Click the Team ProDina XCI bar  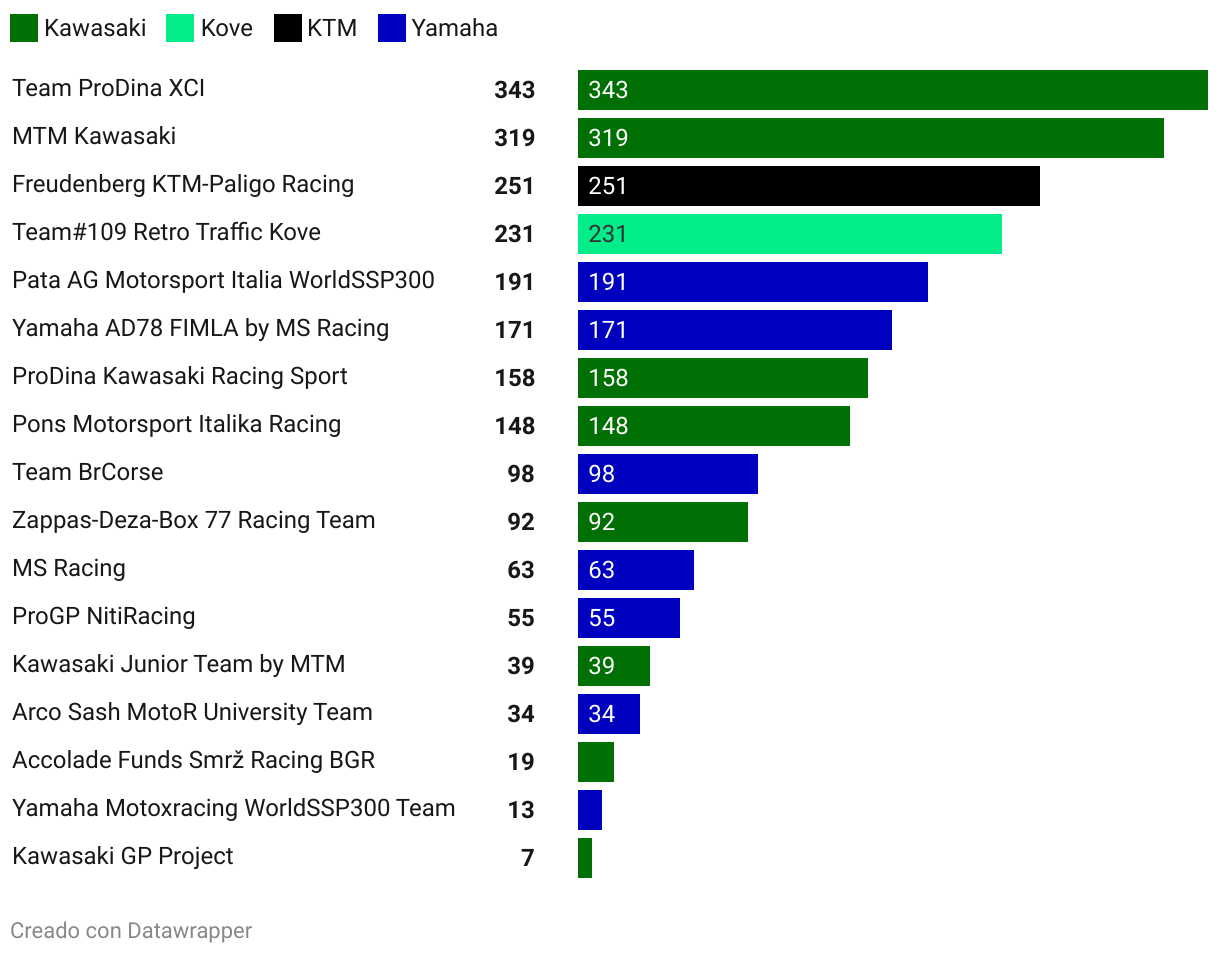[x=892, y=90]
